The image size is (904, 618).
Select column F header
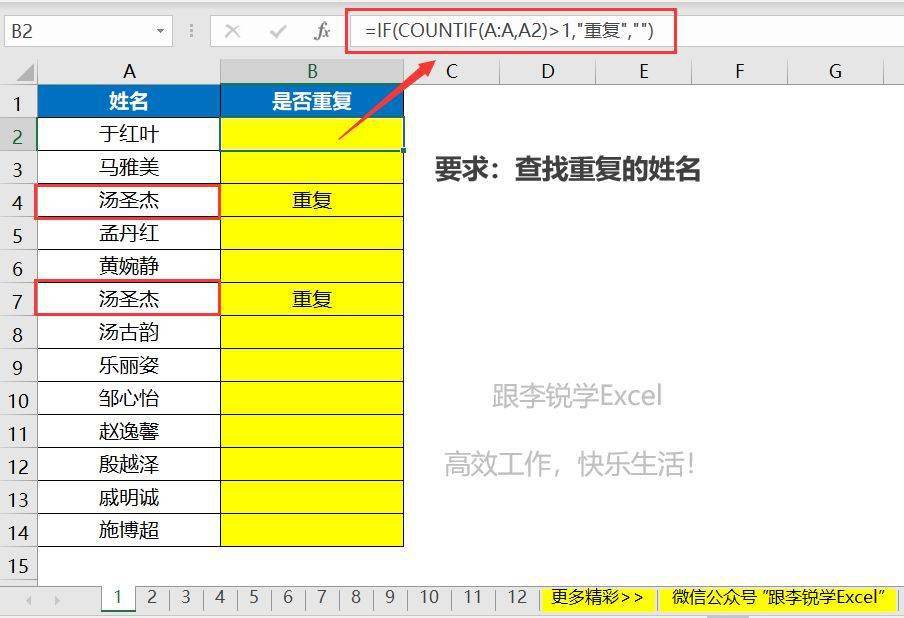[x=739, y=71]
